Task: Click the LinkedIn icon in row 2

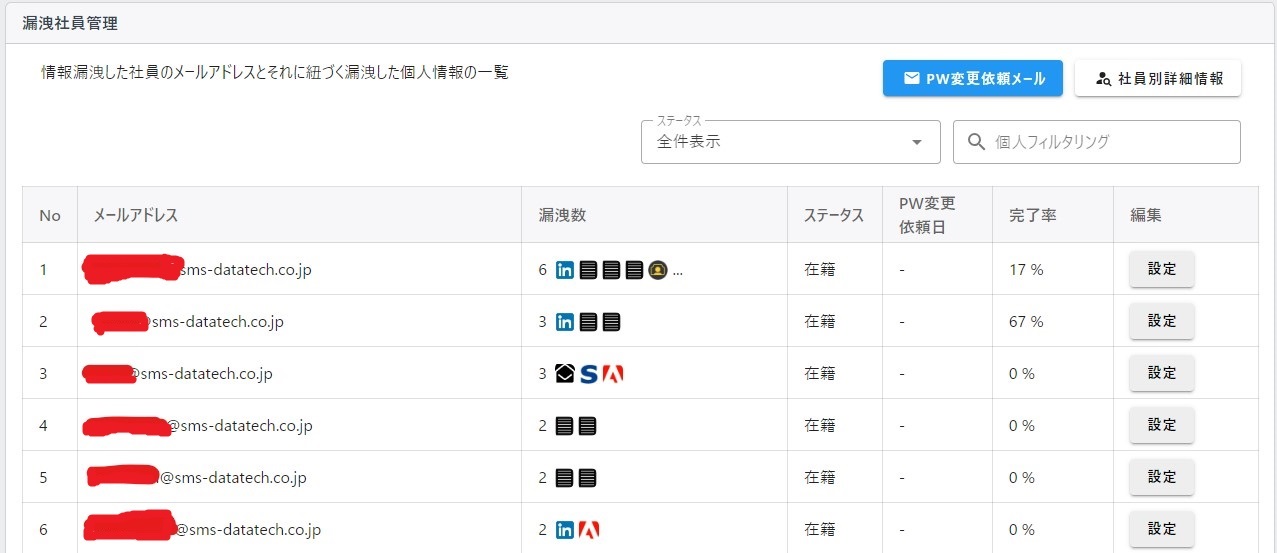Action: click(565, 322)
